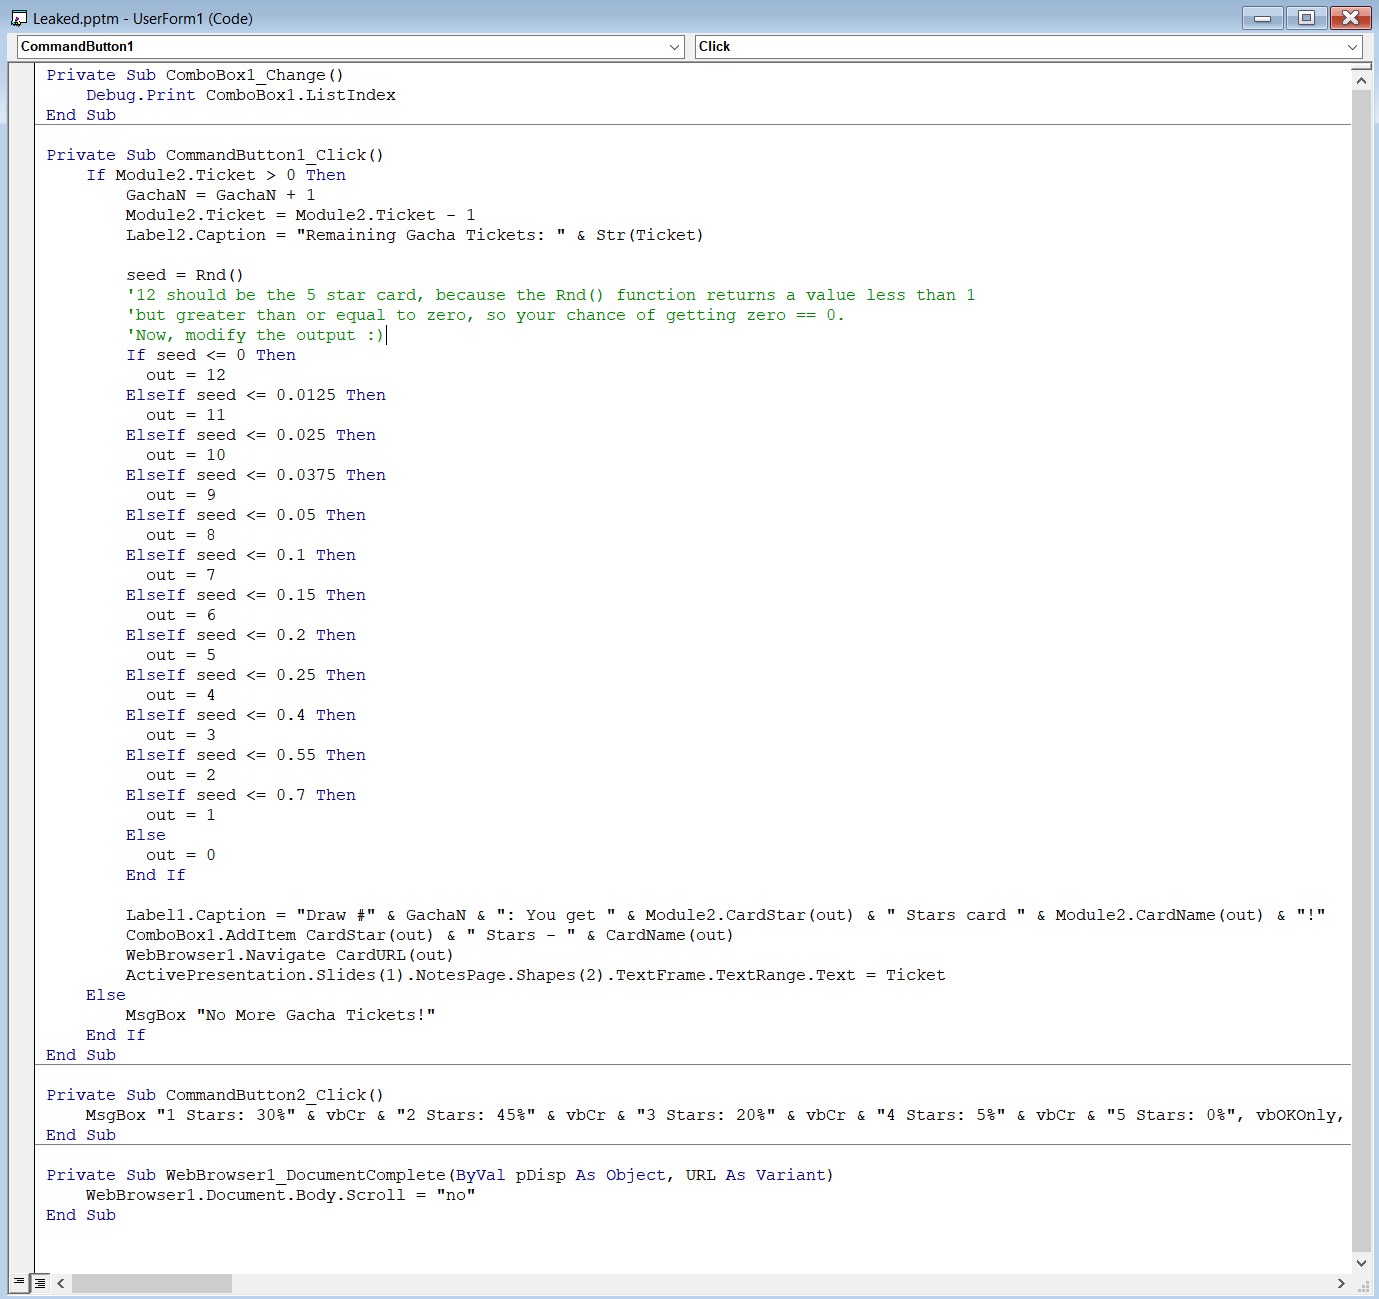The image size is (1379, 1299).
Task: Click 'ElseIf seed <= 0.025 Then' line
Action: [x=251, y=435]
